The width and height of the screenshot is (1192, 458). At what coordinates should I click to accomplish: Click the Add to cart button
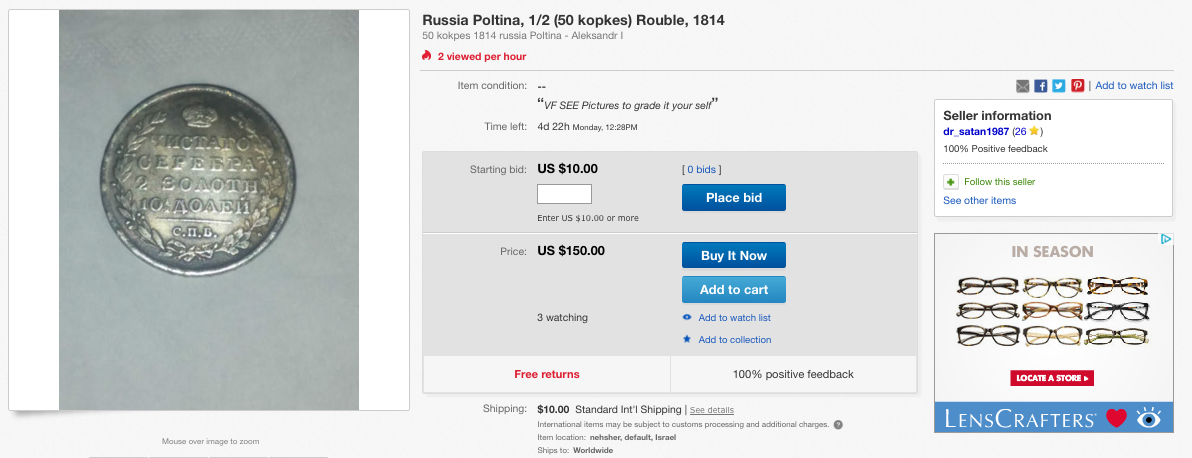click(734, 290)
